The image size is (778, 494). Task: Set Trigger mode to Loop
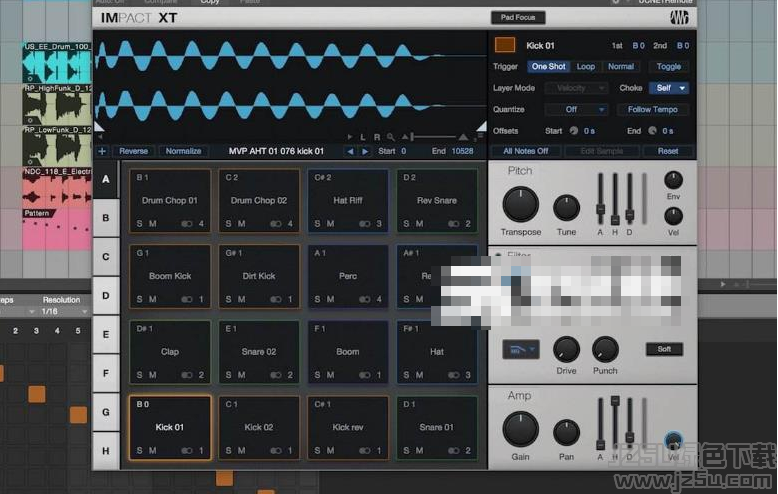pyautogui.click(x=585, y=66)
